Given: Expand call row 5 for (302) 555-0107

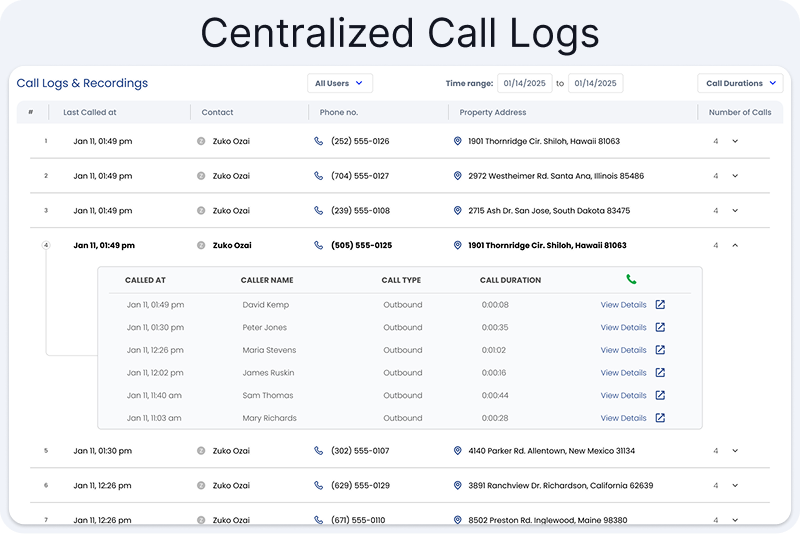Looking at the screenshot, I should [x=735, y=451].
